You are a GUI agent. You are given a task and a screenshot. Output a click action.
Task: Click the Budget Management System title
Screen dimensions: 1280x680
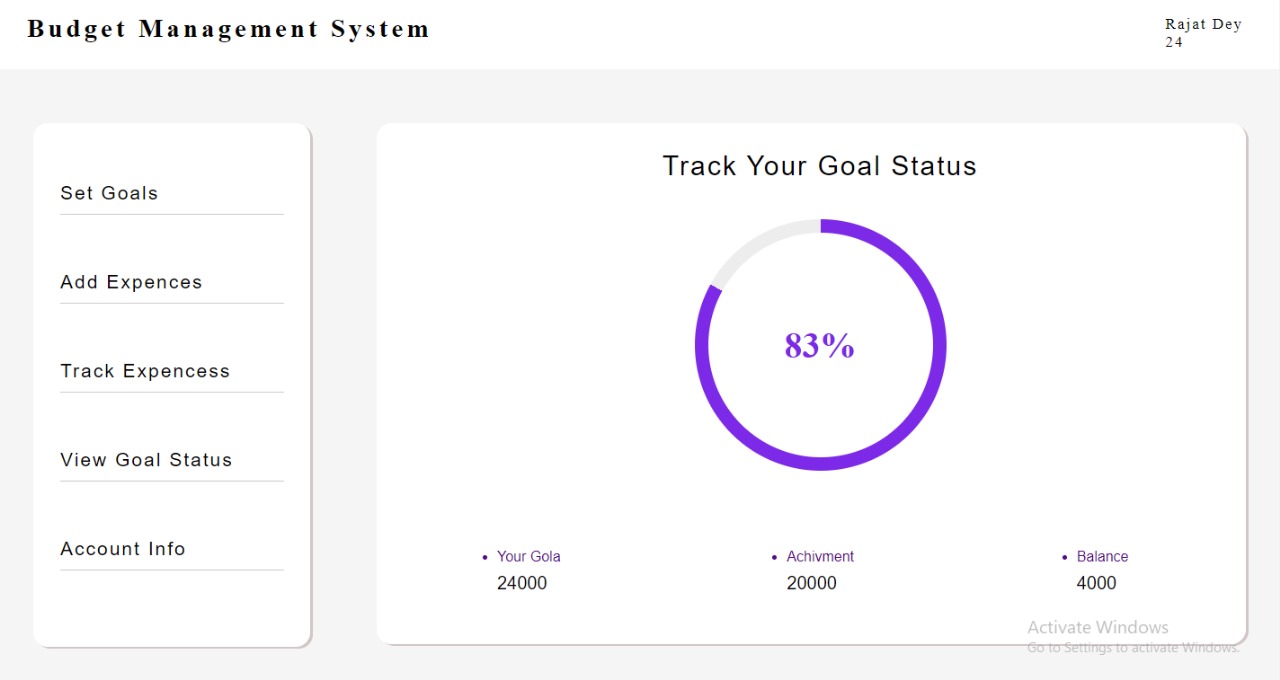coord(228,29)
